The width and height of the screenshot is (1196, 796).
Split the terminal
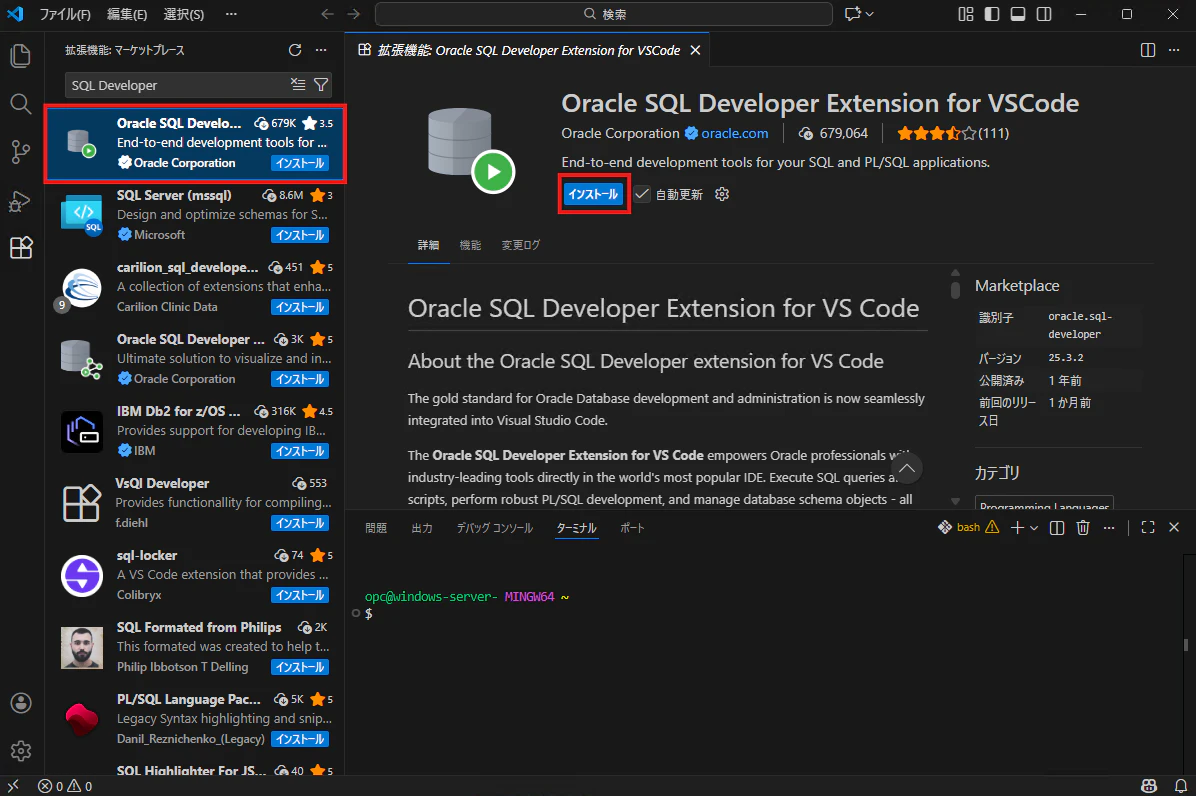tap(1056, 528)
